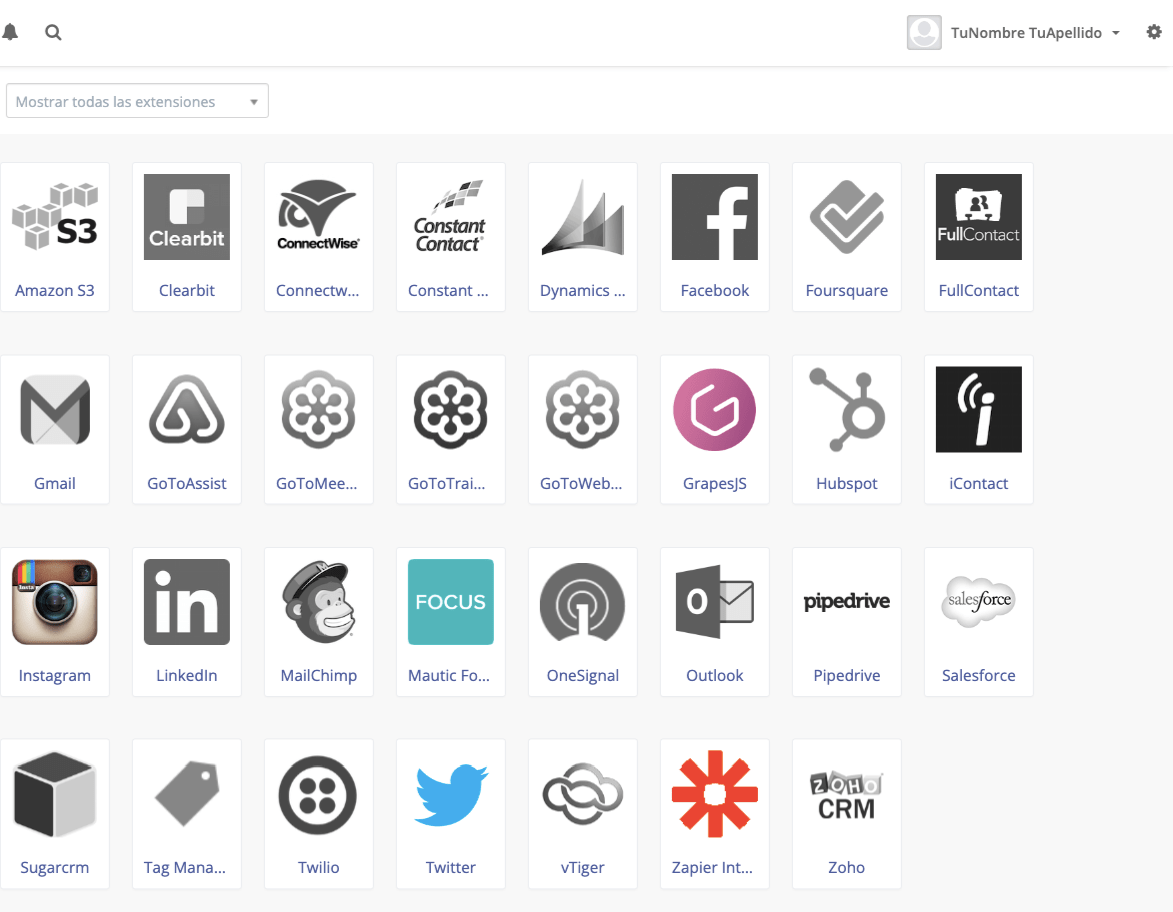Click the 'Twilio' text label
This screenshot has width=1173, height=912.
click(319, 868)
